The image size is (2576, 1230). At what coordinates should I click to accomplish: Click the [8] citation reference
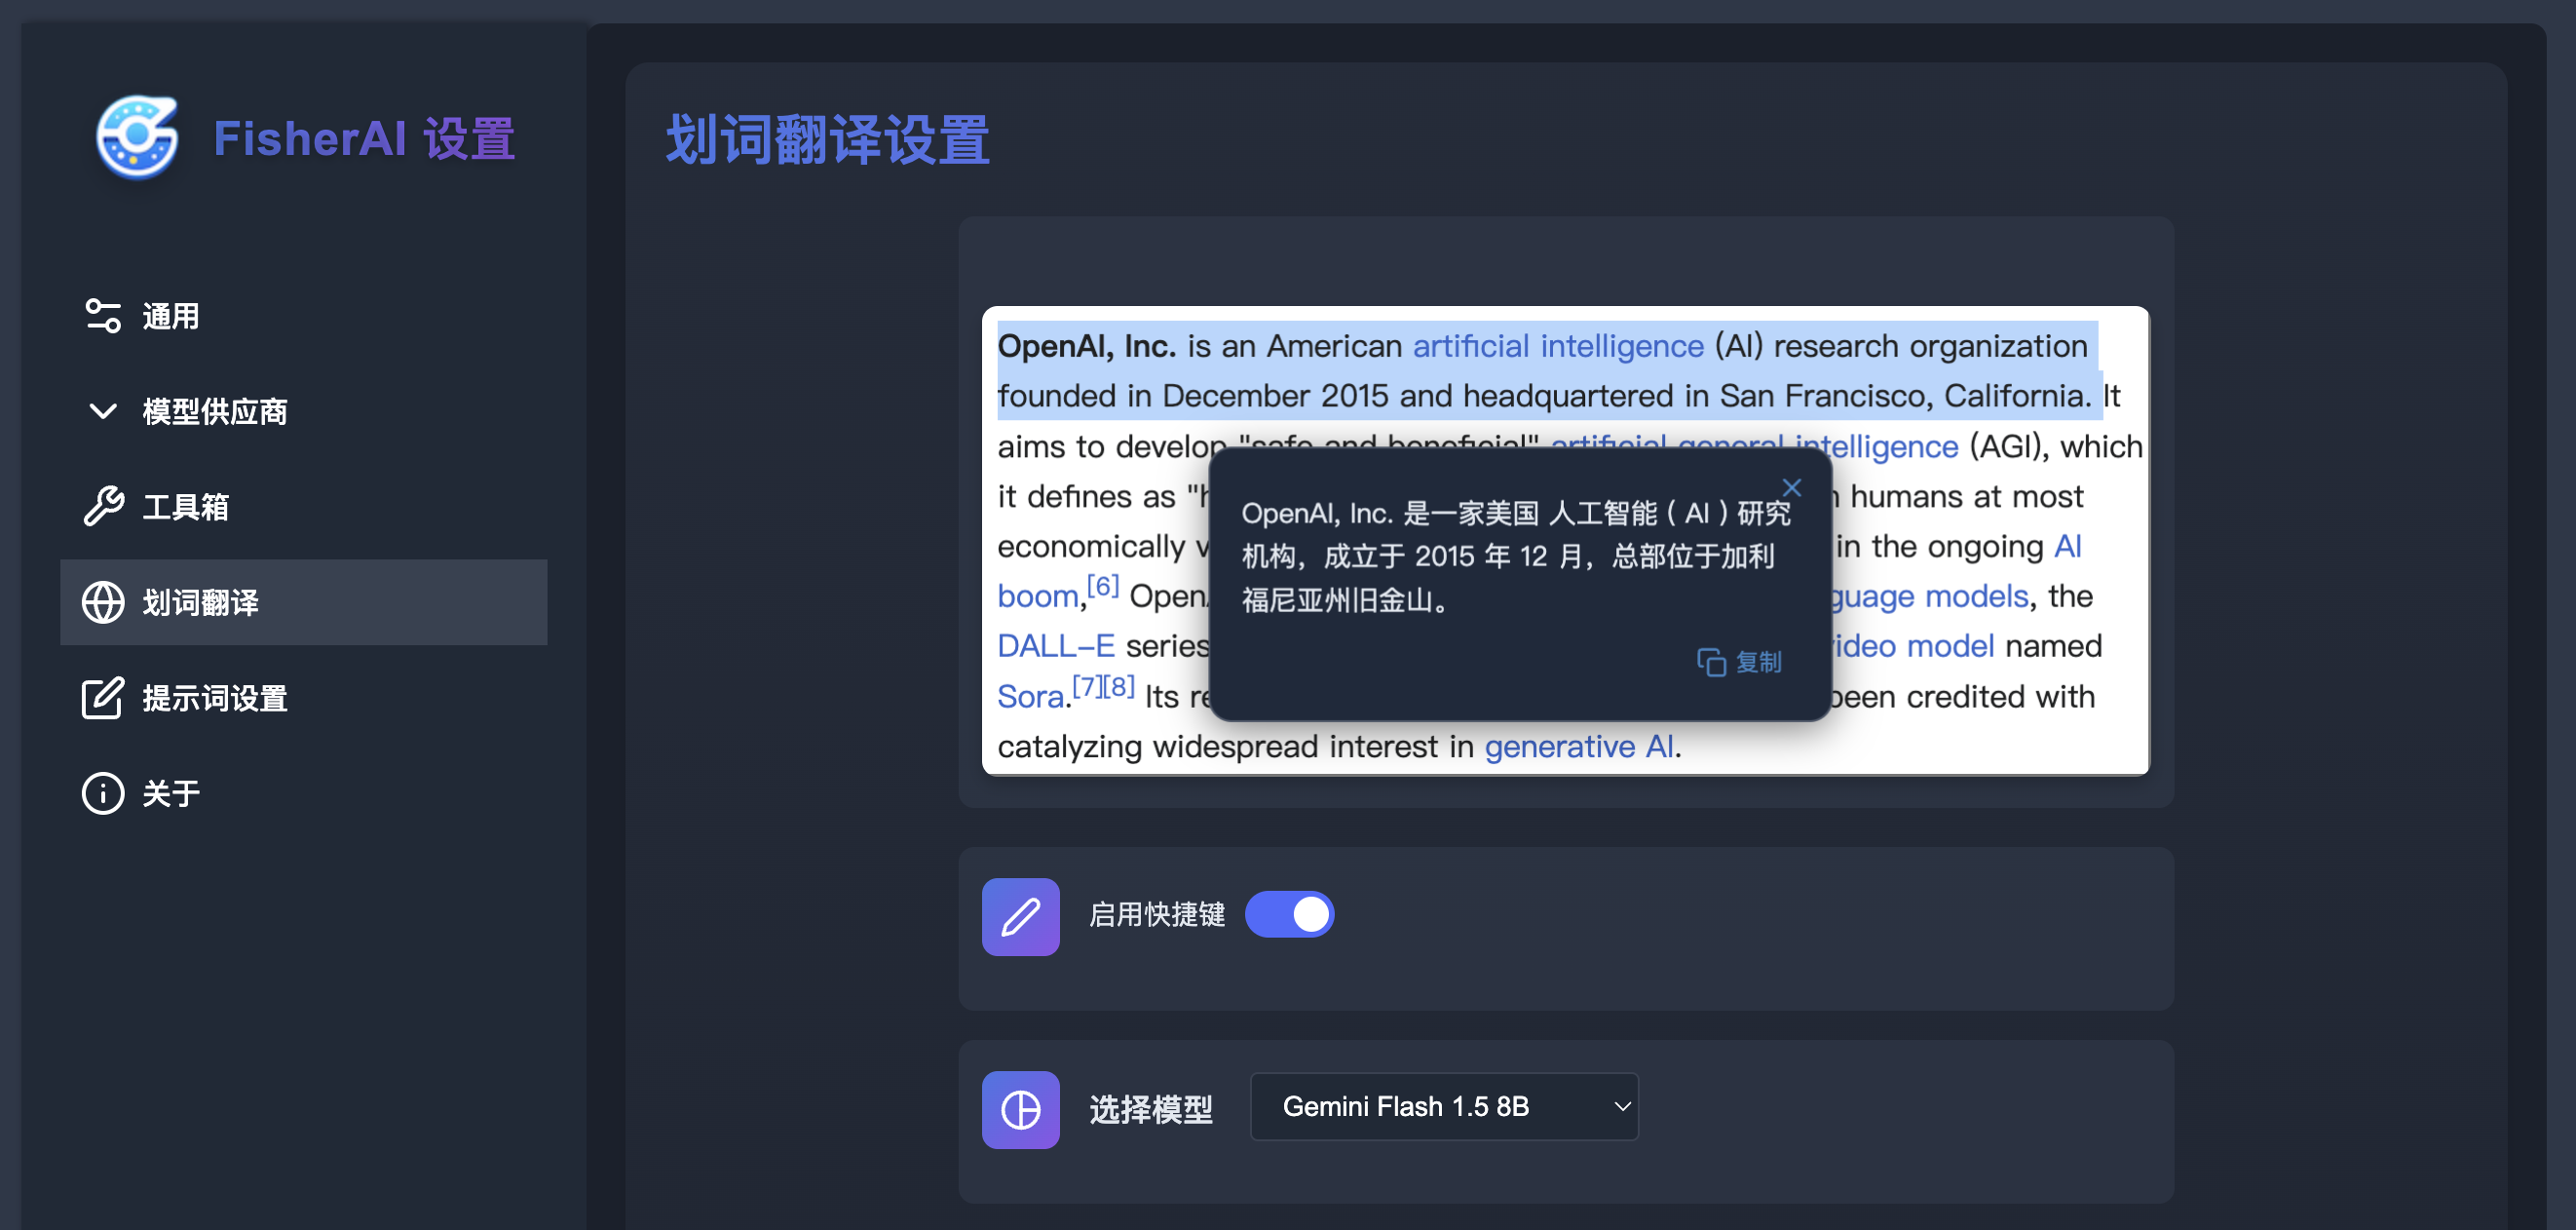pos(1119,686)
